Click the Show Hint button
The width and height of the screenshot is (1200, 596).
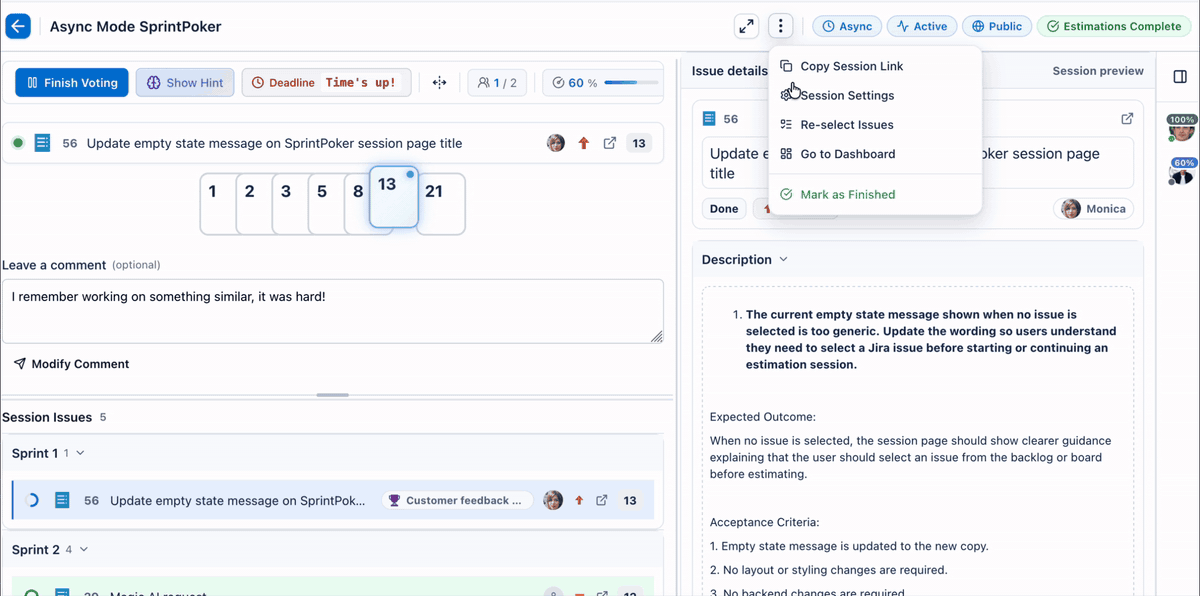pyautogui.click(x=185, y=83)
